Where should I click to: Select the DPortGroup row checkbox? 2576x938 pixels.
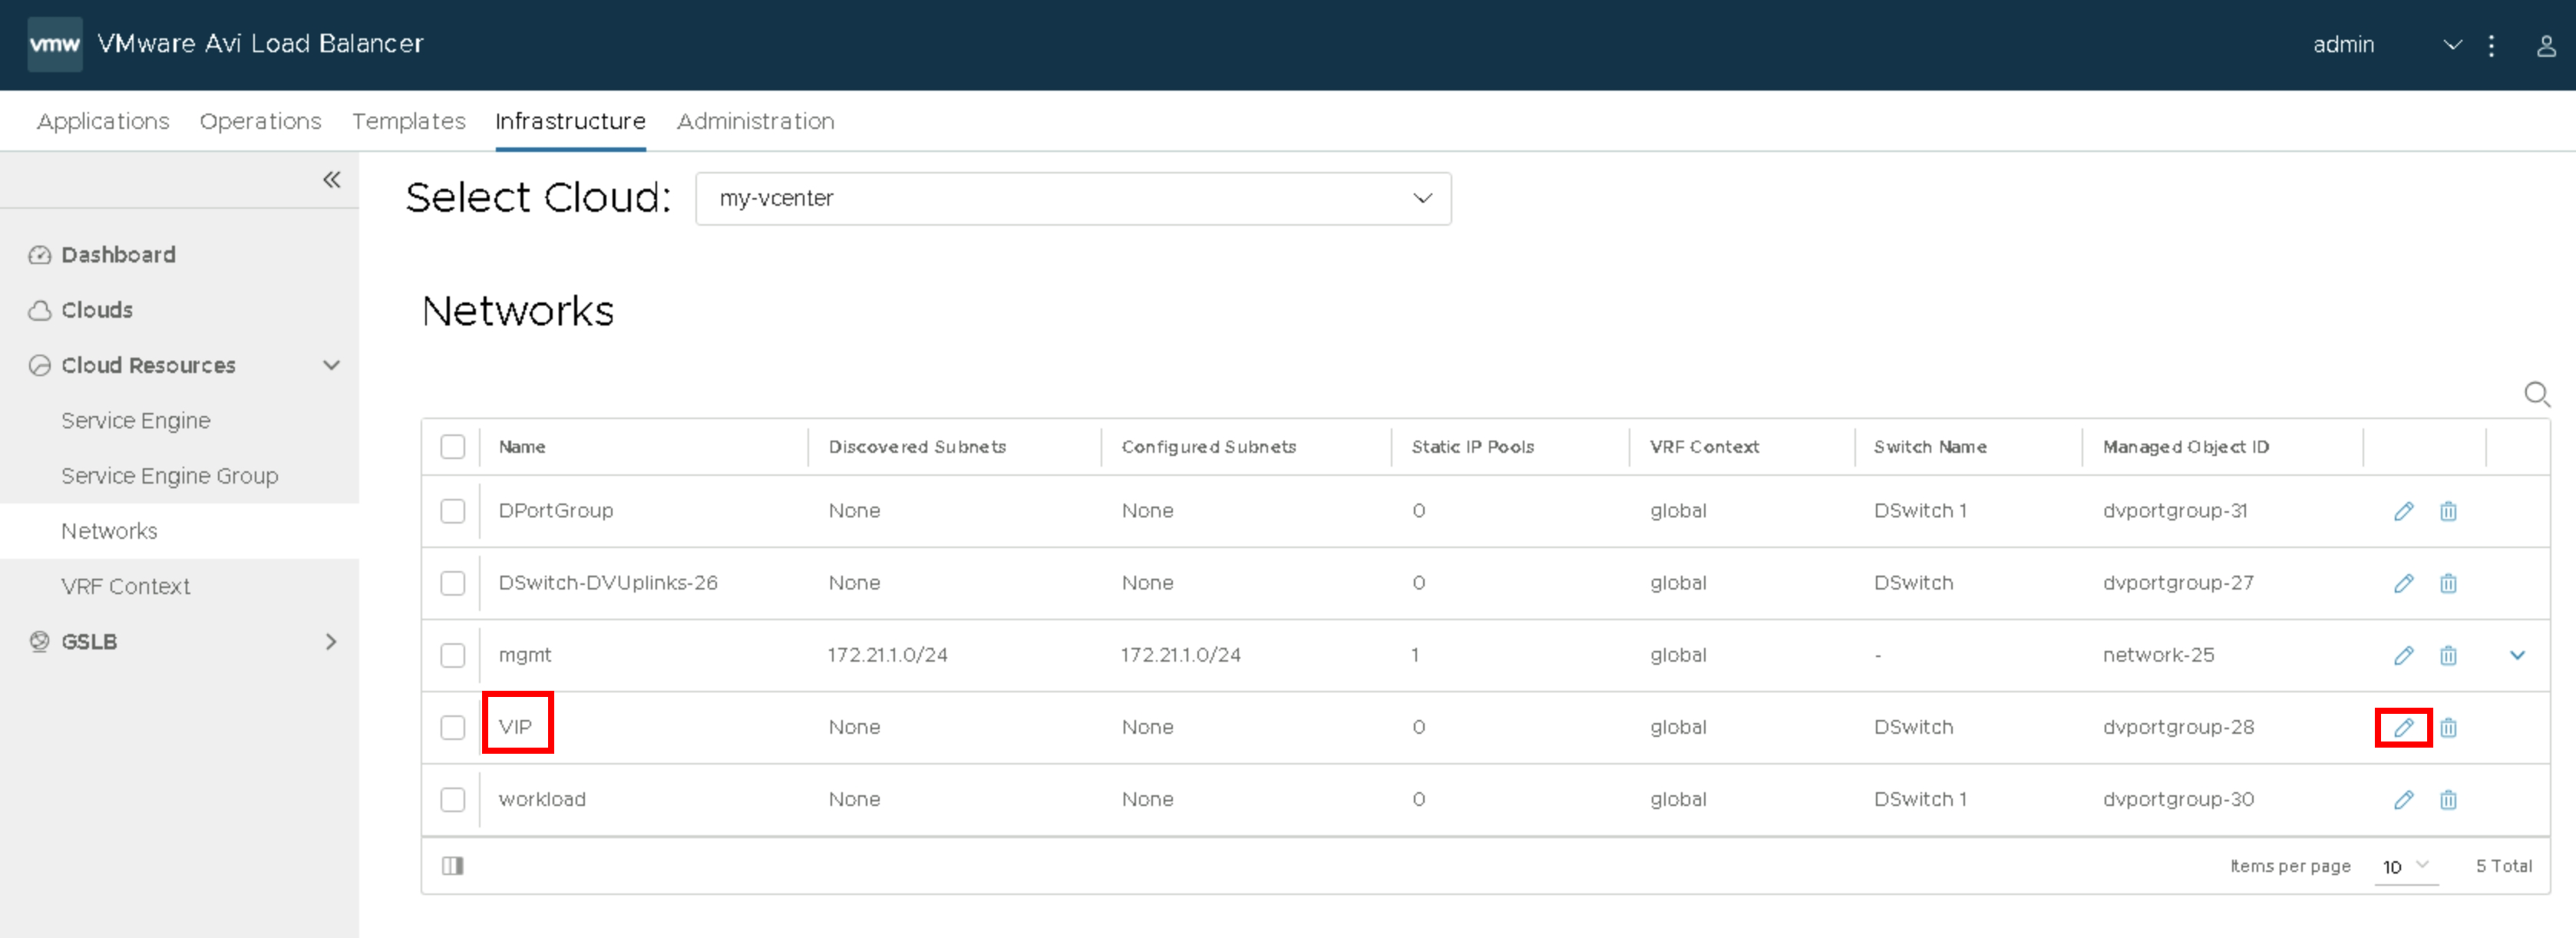[x=453, y=511]
